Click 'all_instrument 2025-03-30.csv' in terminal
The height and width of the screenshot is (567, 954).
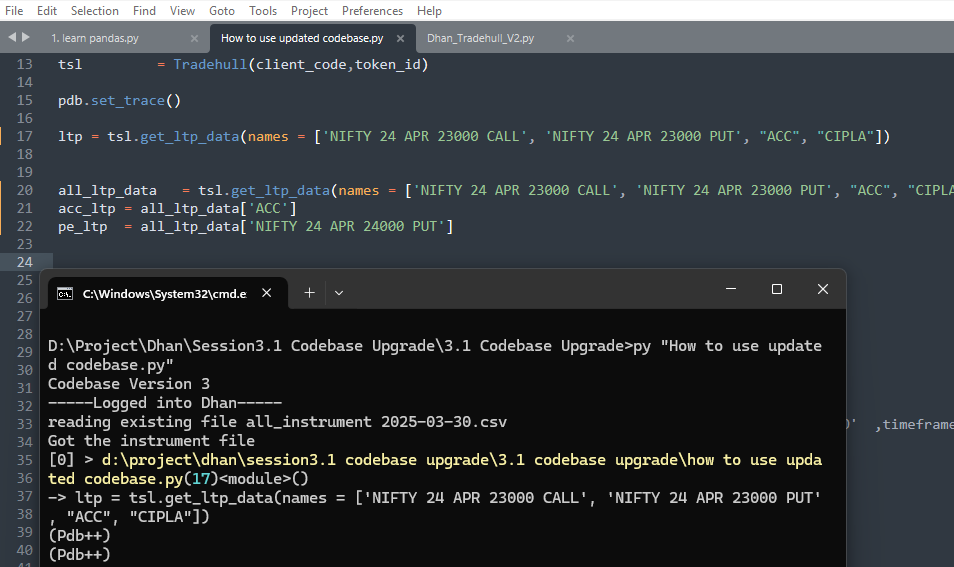coord(376,422)
